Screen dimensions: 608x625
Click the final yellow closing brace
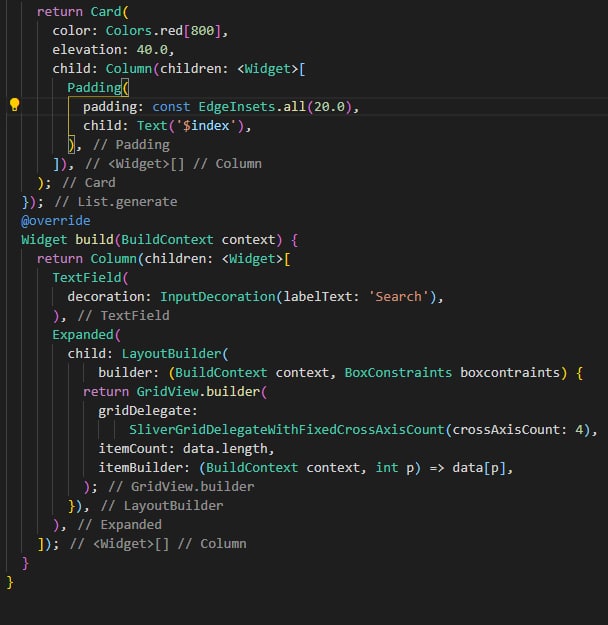pos(10,582)
